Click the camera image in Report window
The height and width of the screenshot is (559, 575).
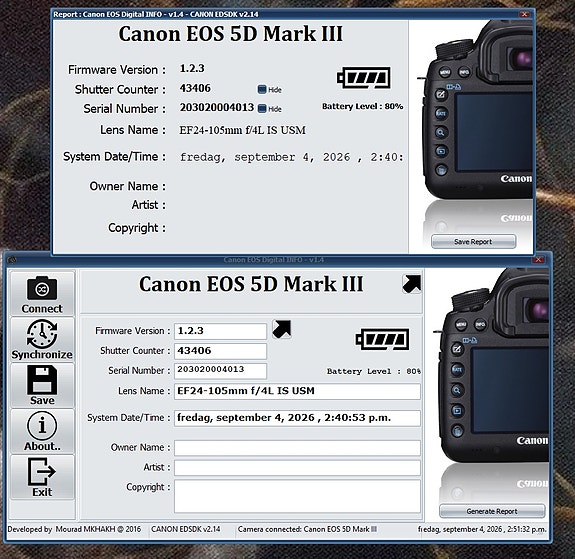click(475, 110)
